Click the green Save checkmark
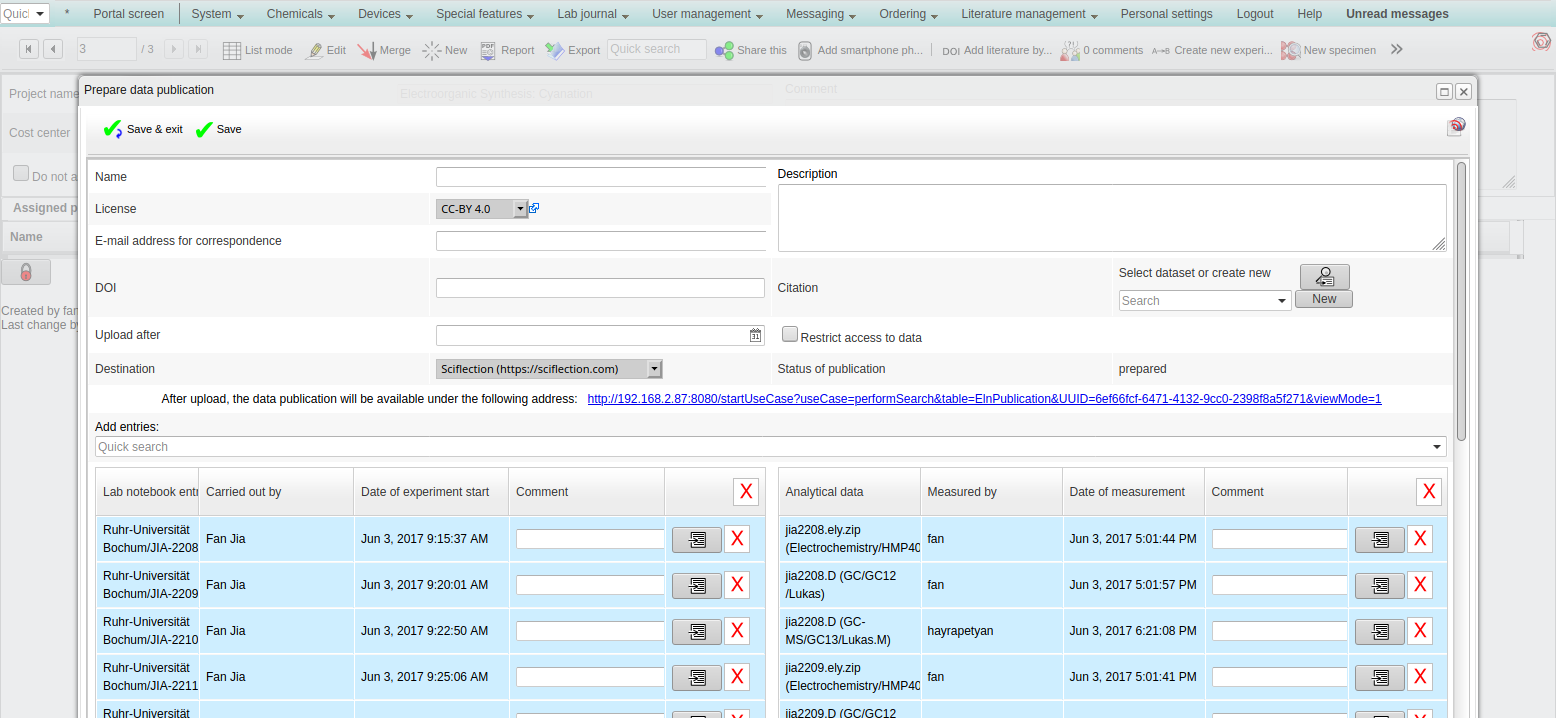1556x718 pixels. tap(205, 130)
